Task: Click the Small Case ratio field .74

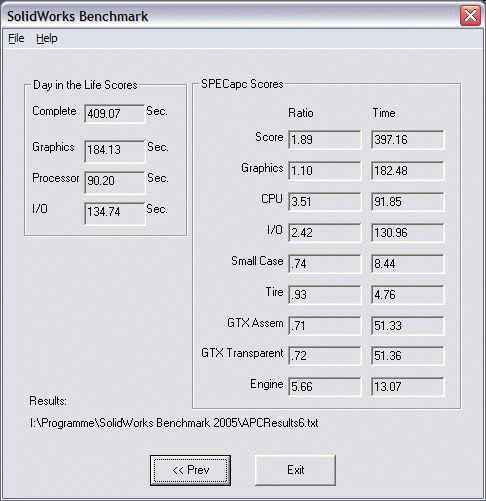Action: 325,264
